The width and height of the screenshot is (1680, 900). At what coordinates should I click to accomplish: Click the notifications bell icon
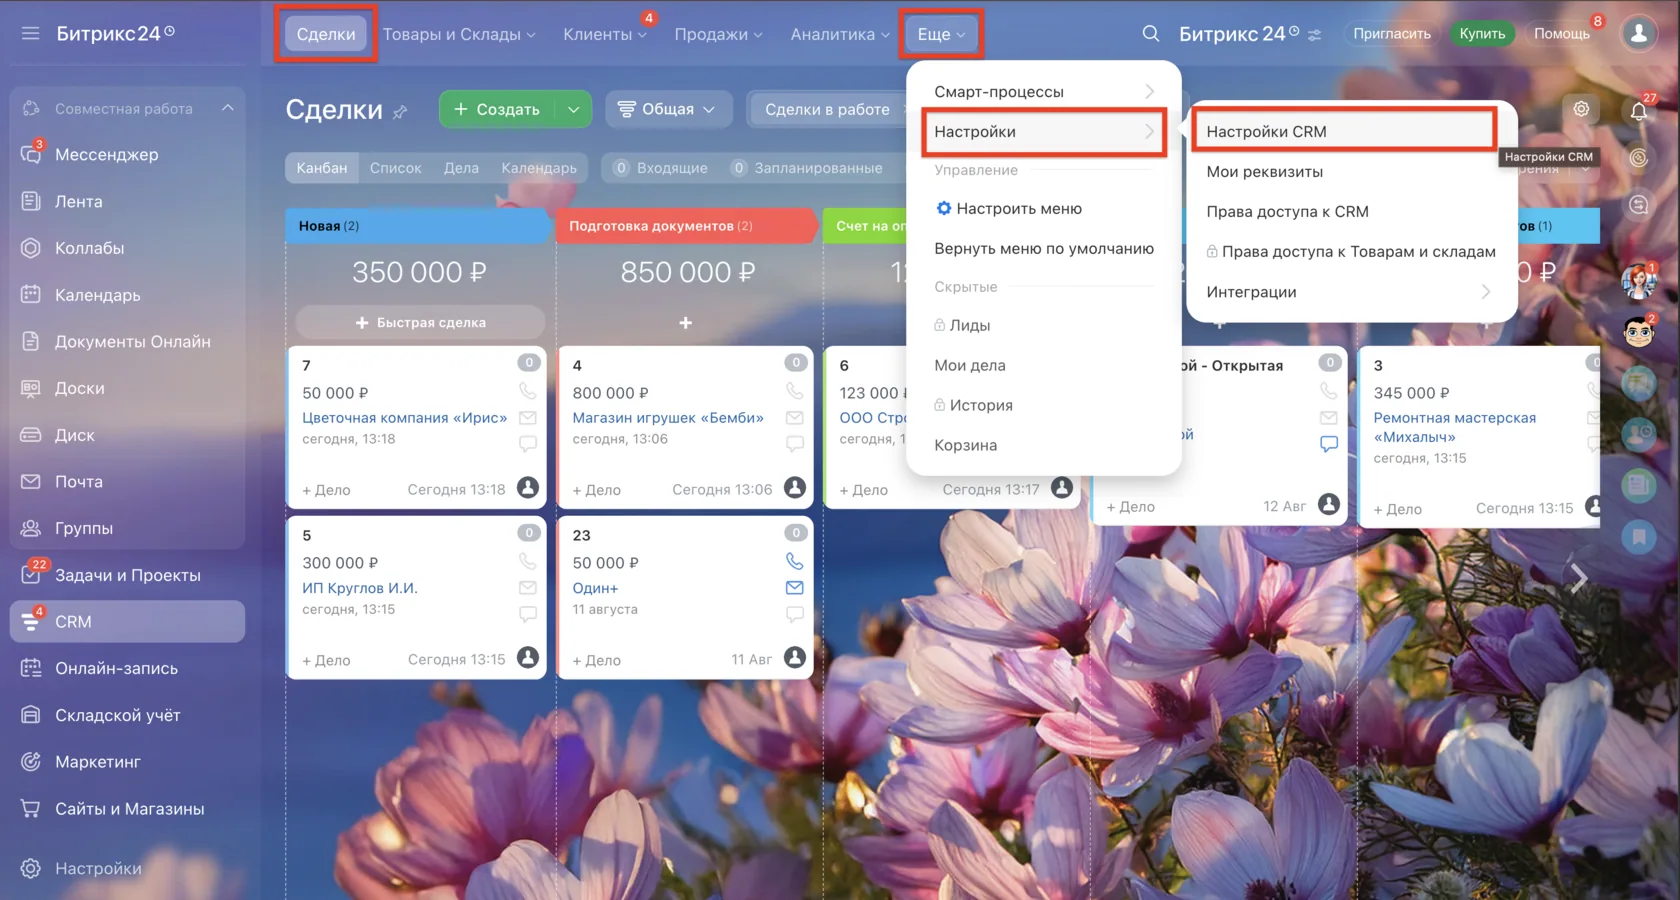1638,110
